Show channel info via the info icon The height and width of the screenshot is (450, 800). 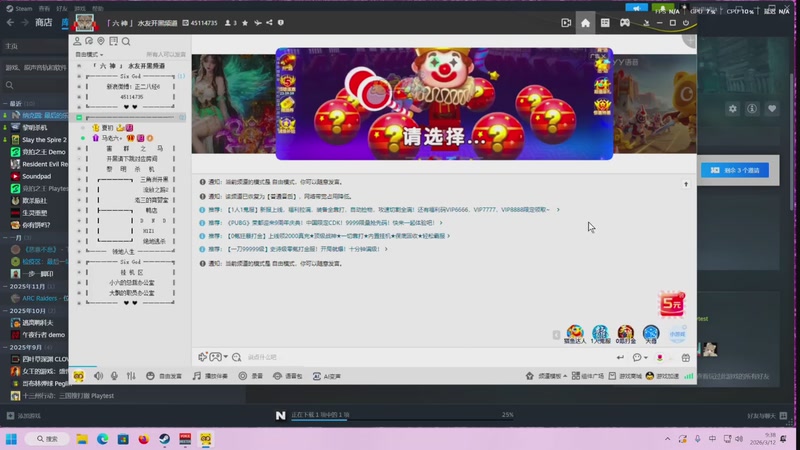pyautogui.click(x=281, y=23)
